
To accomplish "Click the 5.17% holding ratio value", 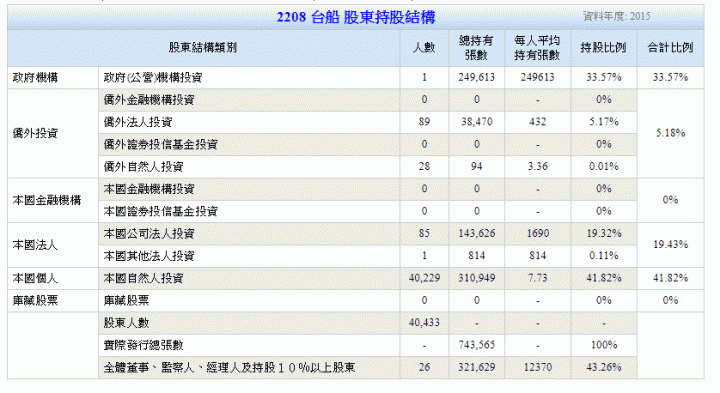I will click(604, 122).
